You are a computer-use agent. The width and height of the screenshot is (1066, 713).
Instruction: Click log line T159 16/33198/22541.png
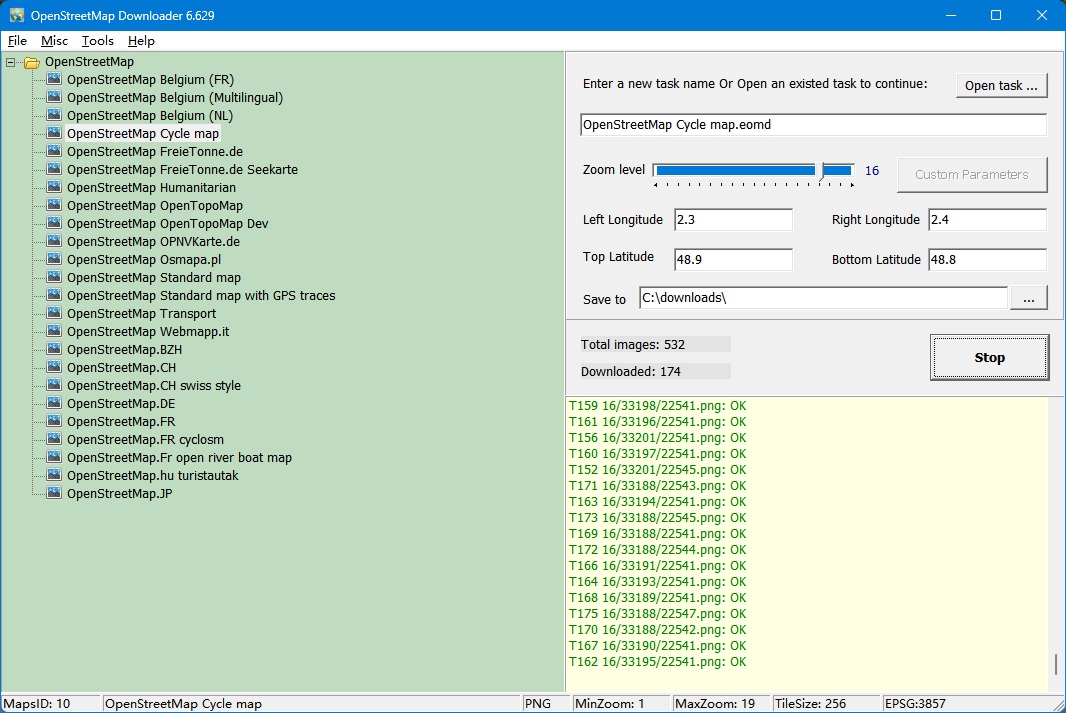[x=657, y=406]
